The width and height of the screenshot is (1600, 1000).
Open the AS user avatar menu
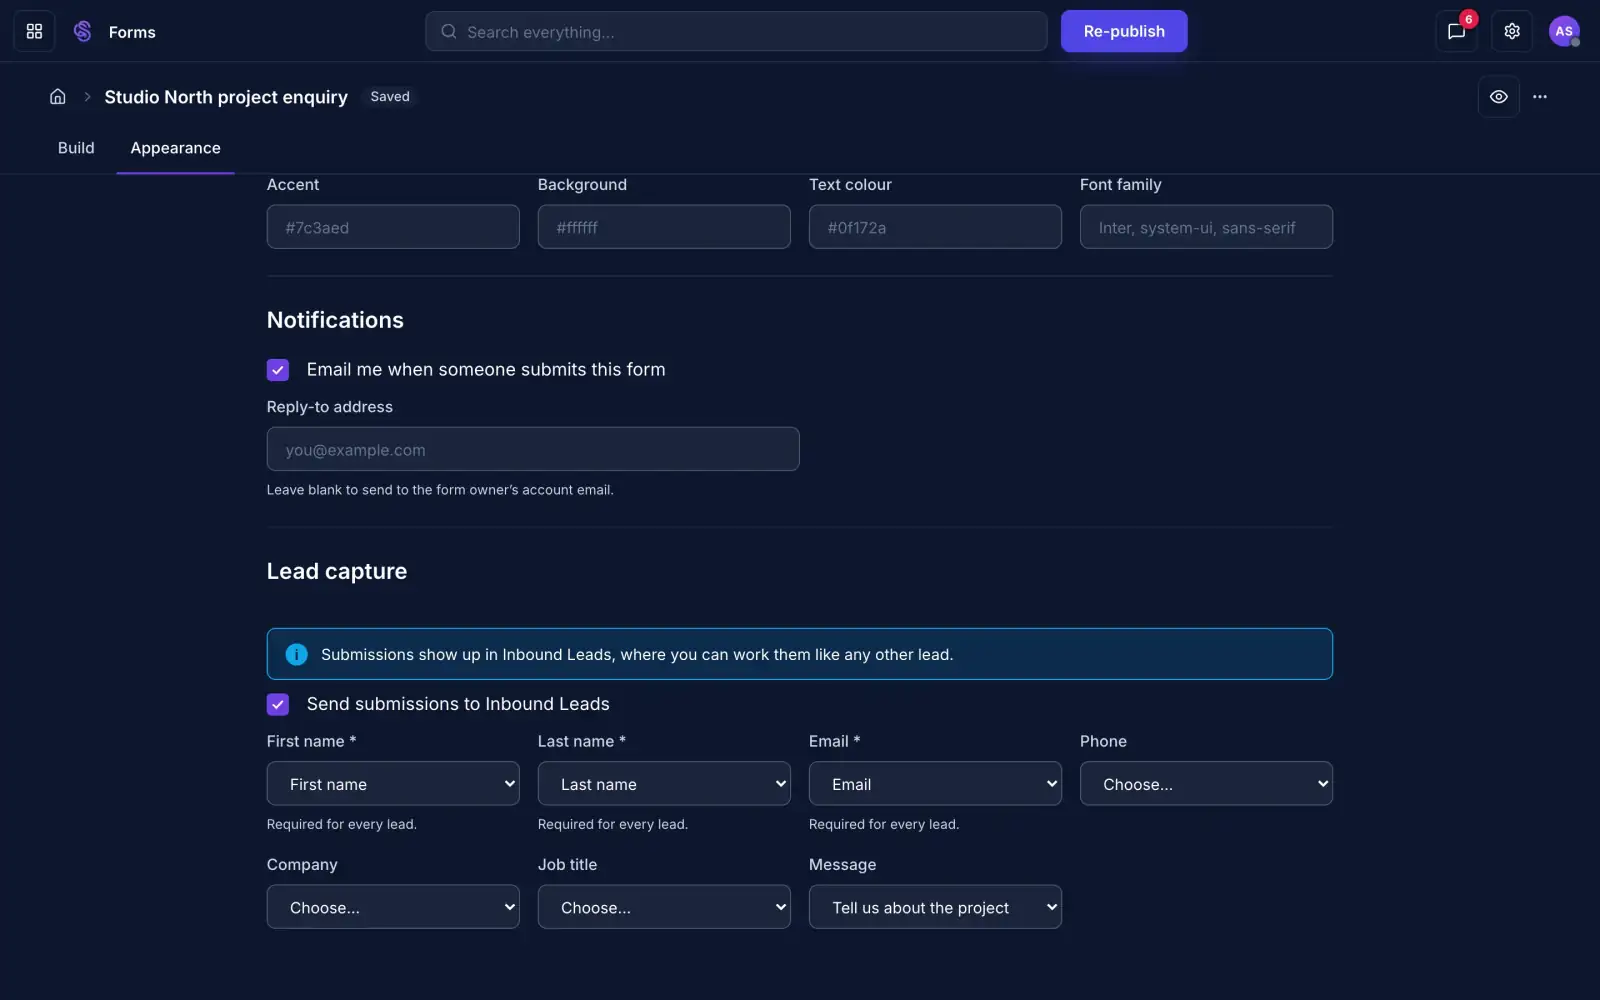coord(1564,32)
